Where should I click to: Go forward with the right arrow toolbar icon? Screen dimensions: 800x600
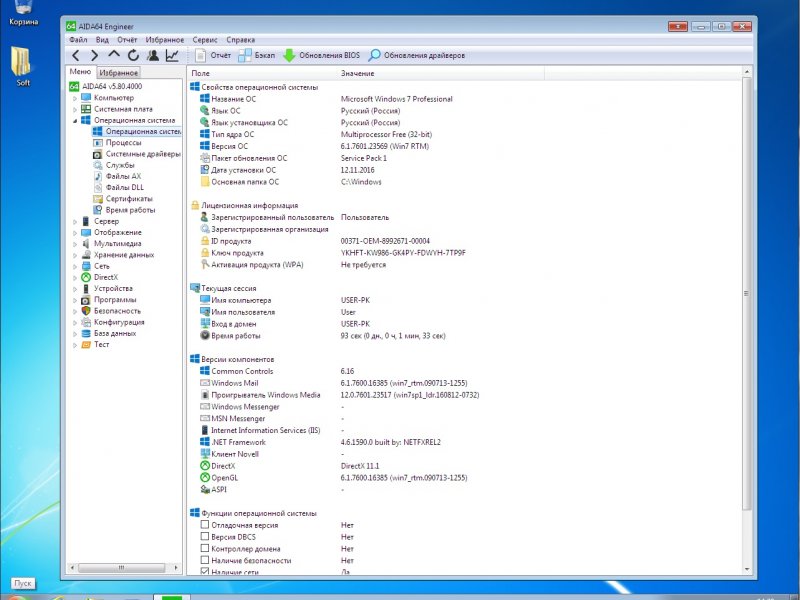click(94, 56)
